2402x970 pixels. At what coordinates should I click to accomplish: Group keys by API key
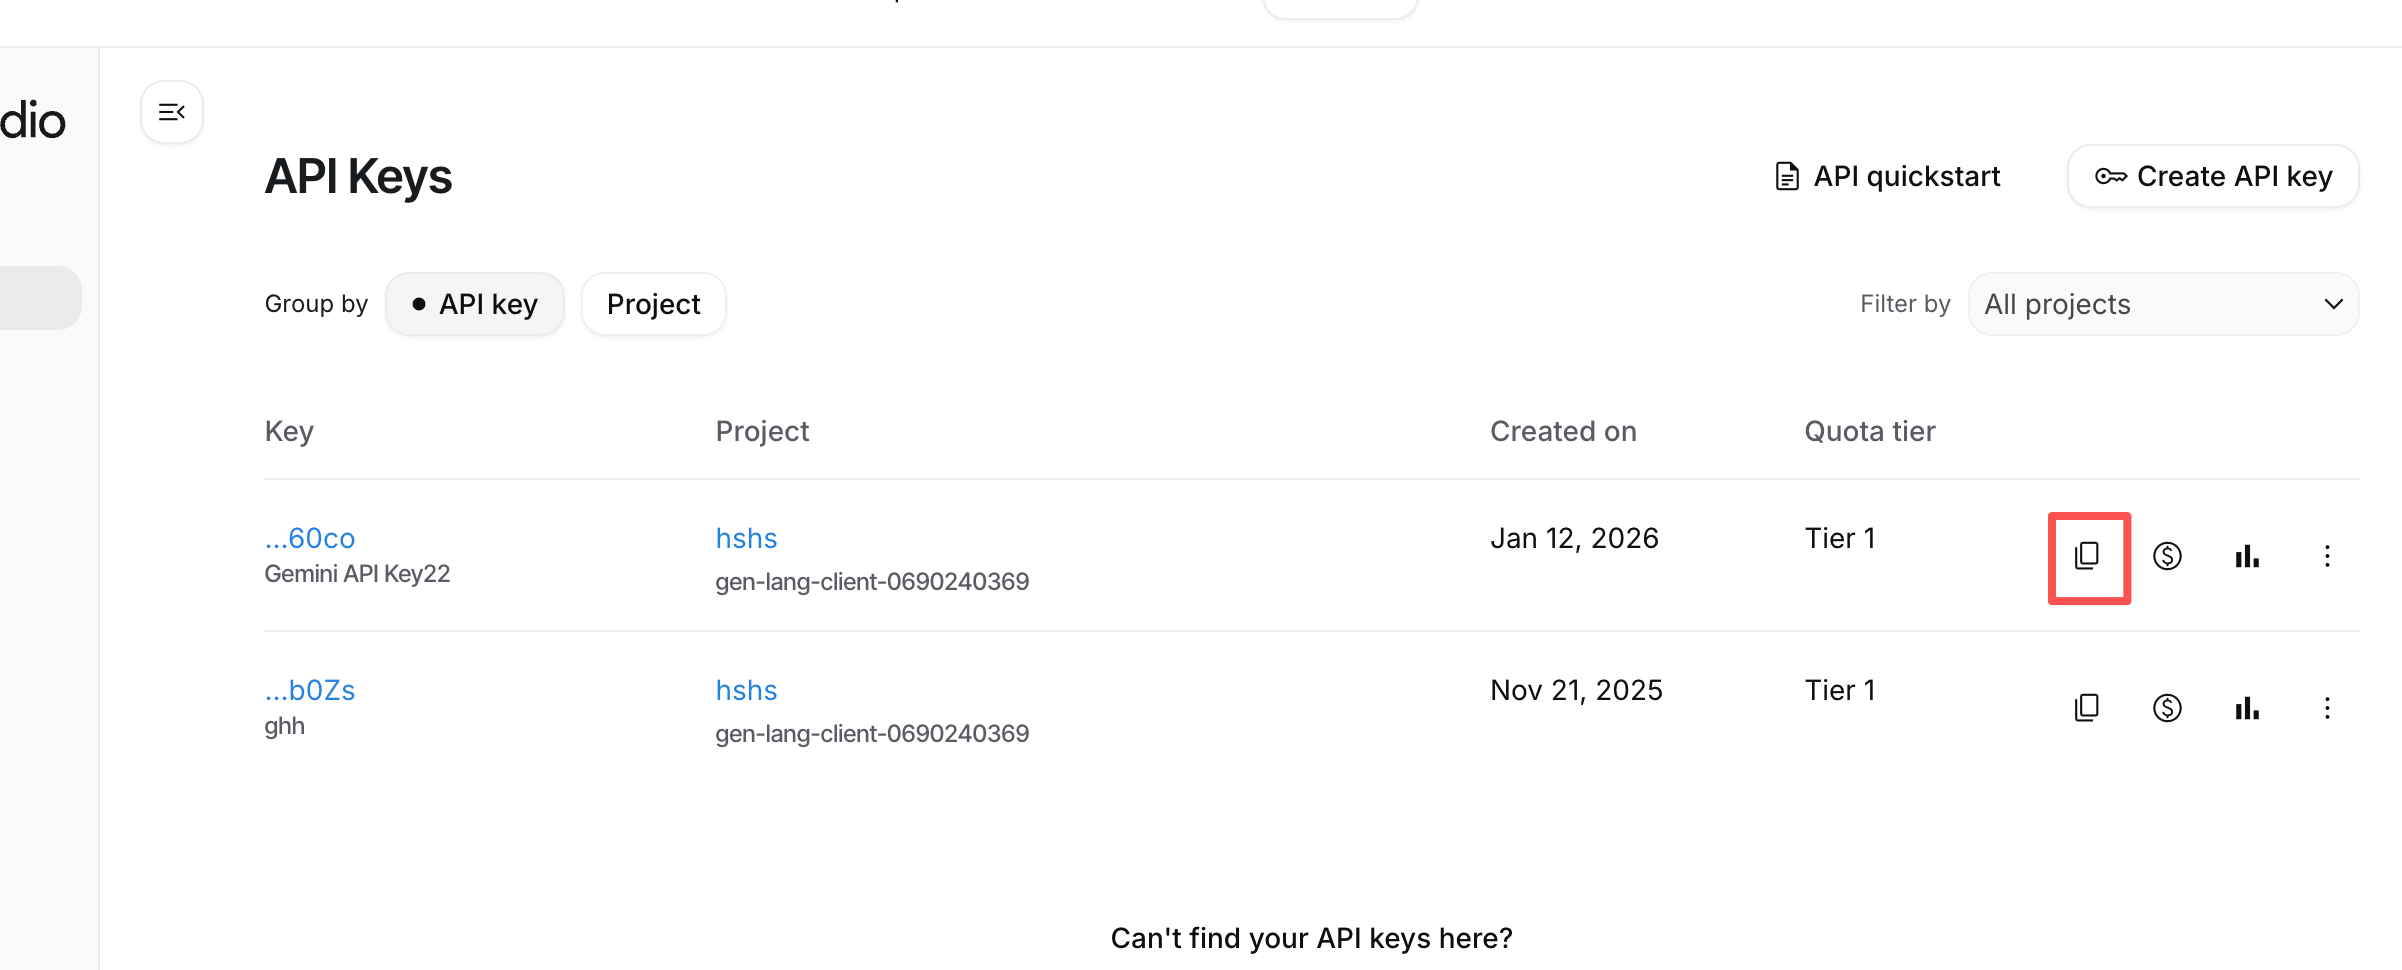point(475,304)
